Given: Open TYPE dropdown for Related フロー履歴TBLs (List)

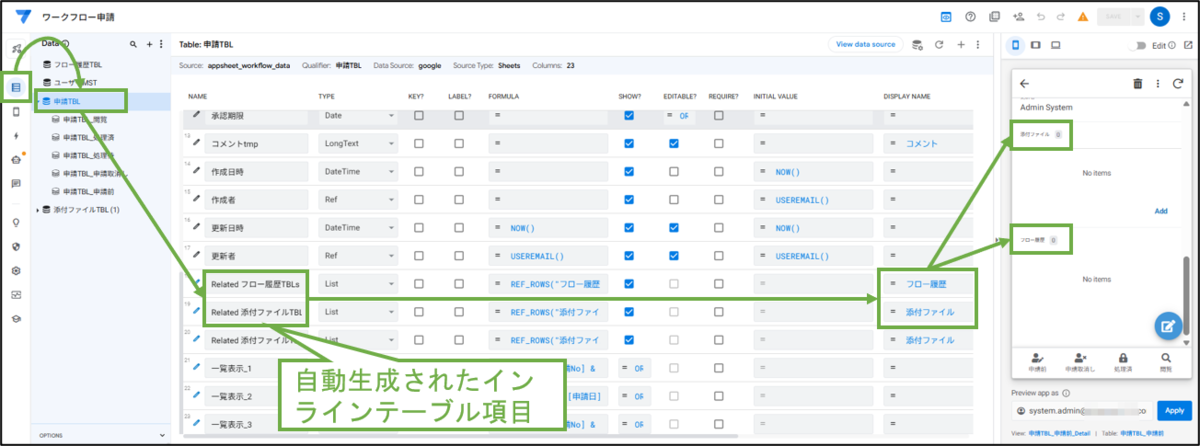Looking at the screenshot, I should pos(358,284).
